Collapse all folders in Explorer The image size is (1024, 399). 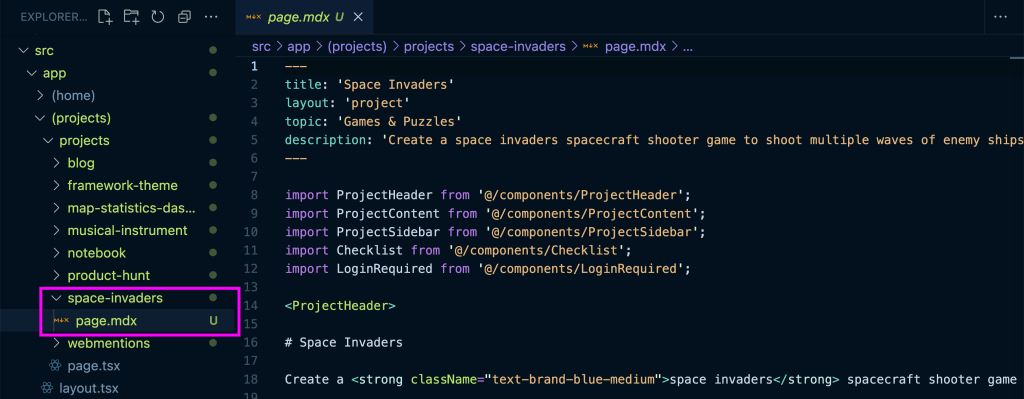[x=184, y=17]
